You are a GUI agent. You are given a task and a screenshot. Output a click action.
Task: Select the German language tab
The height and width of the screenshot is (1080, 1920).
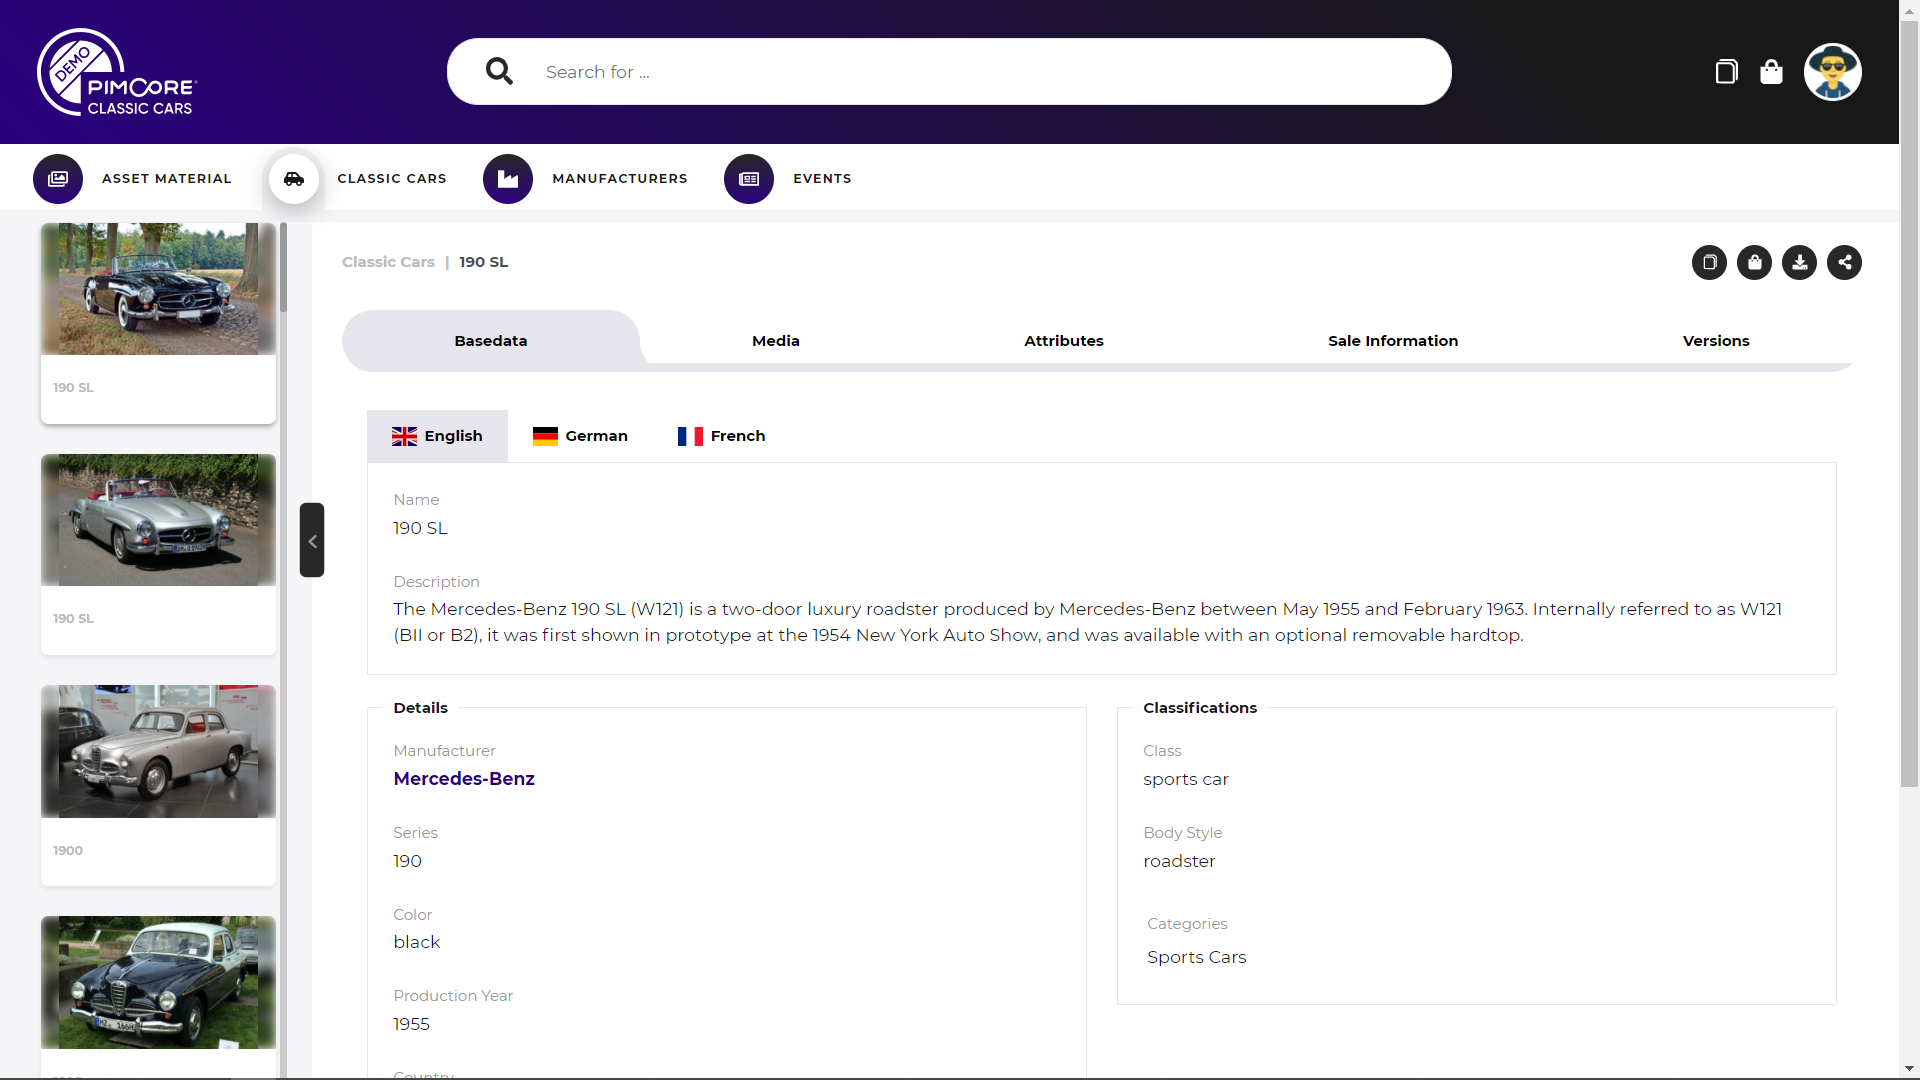pos(580,436)
